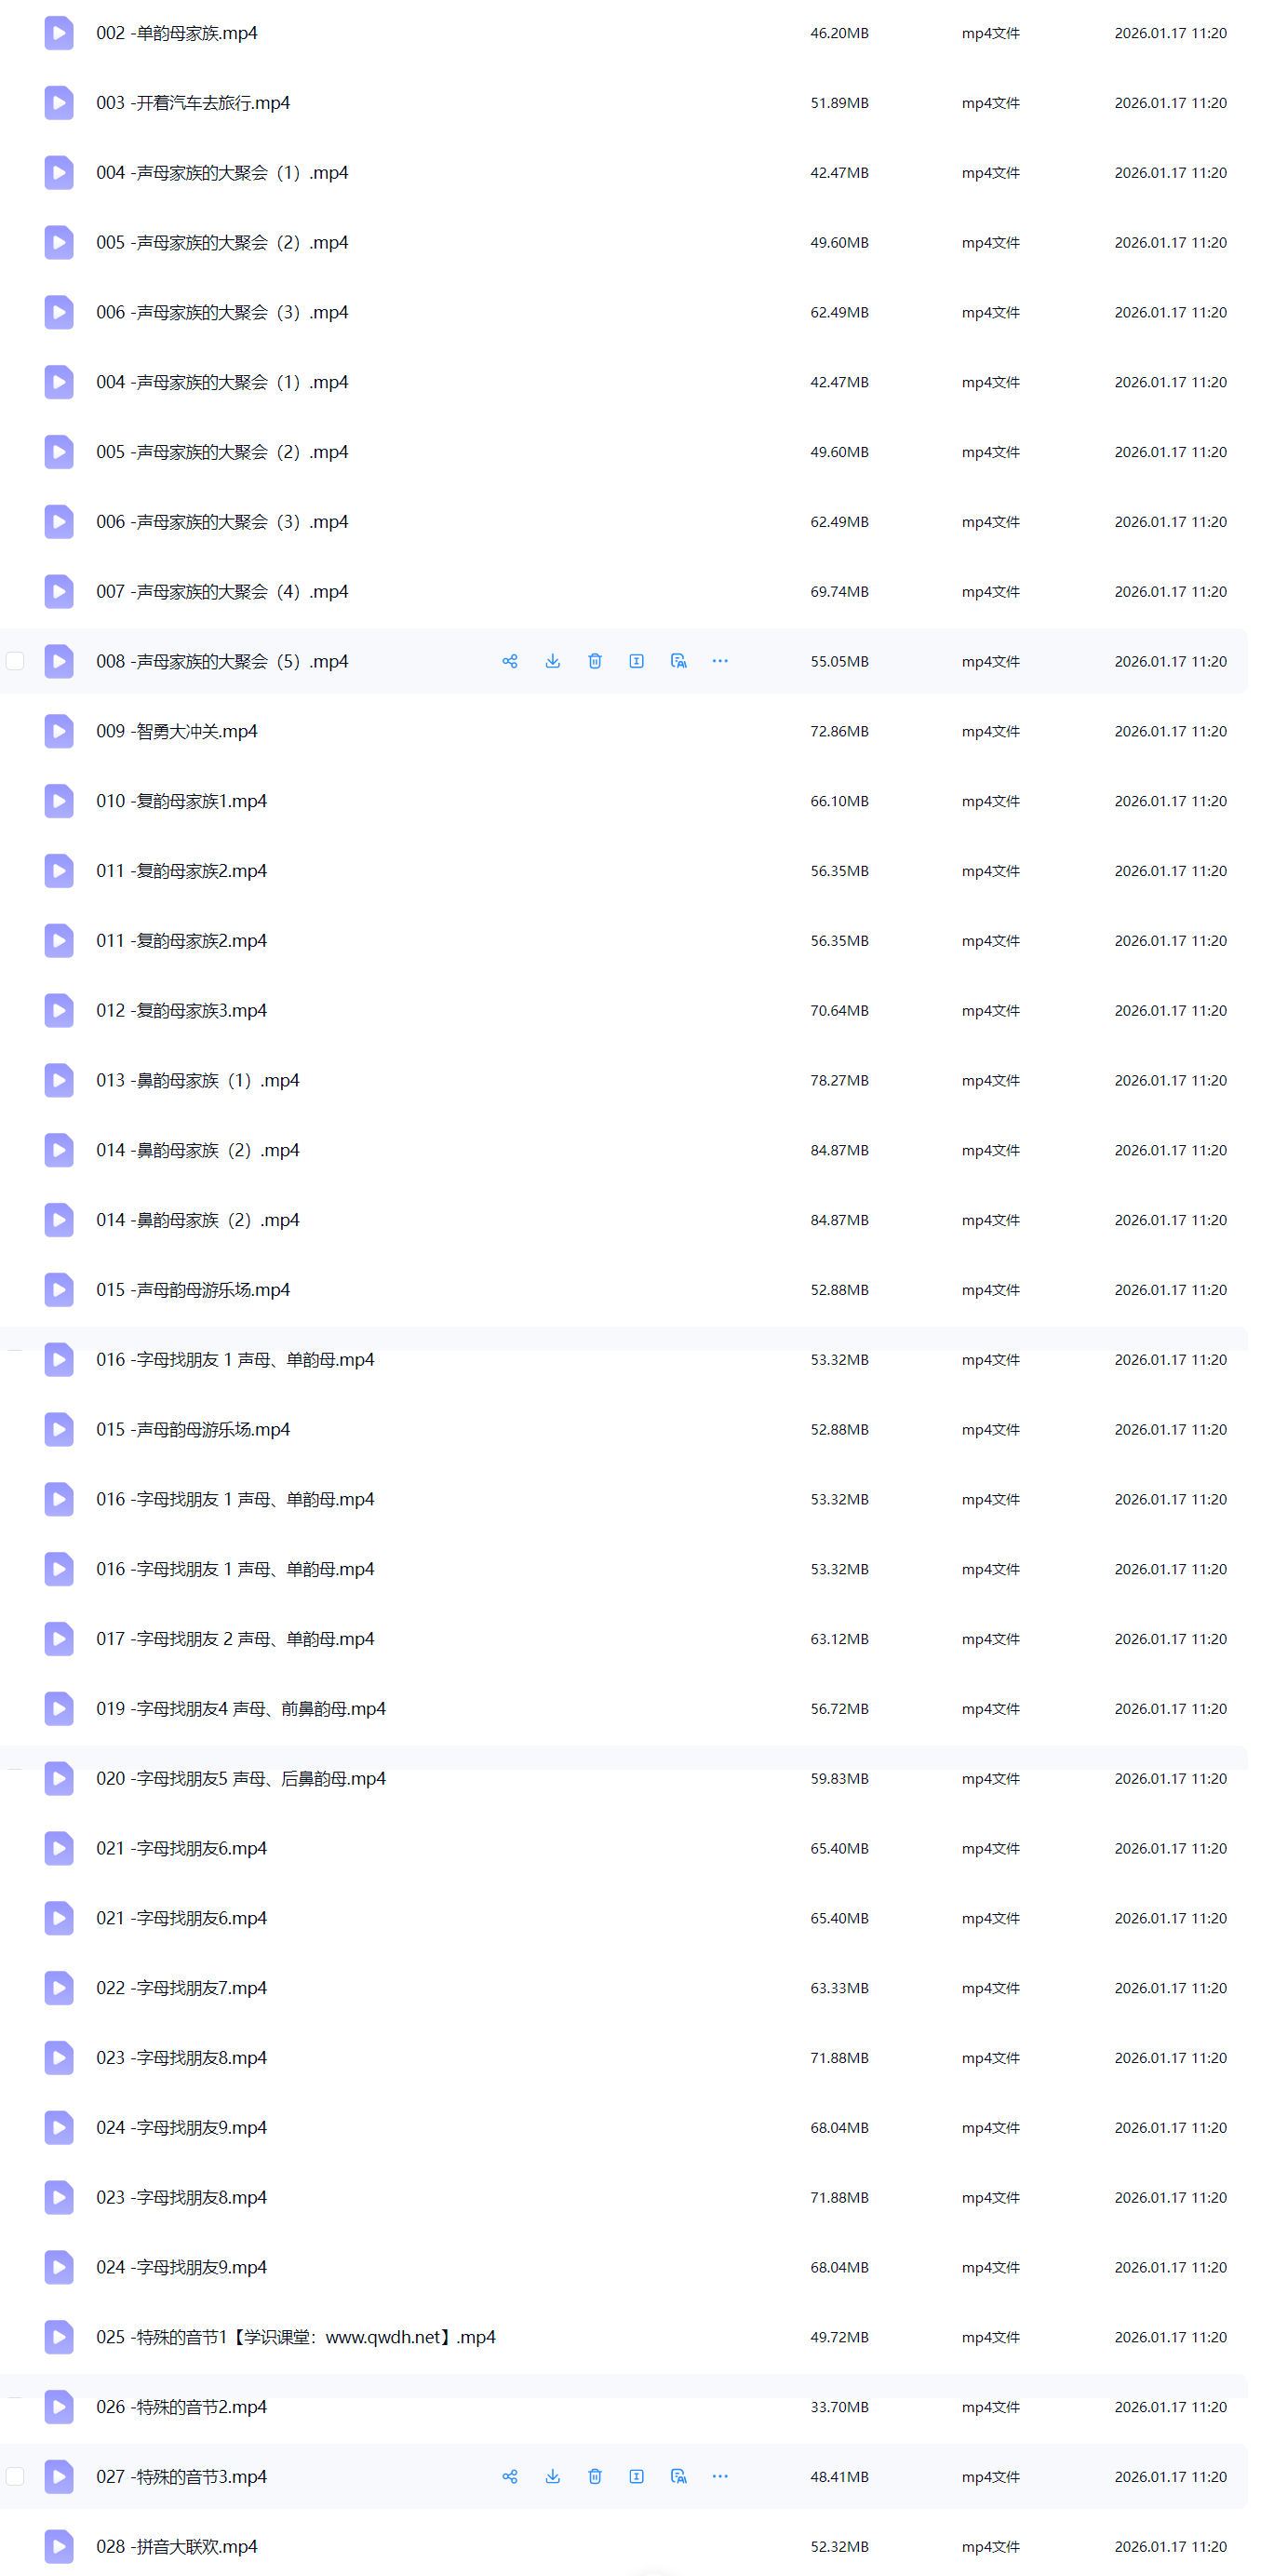Click download icon for 027 -特殊的音节3.mp4
Screen dimensions: 1261x2576
(x=553, y=2476)
